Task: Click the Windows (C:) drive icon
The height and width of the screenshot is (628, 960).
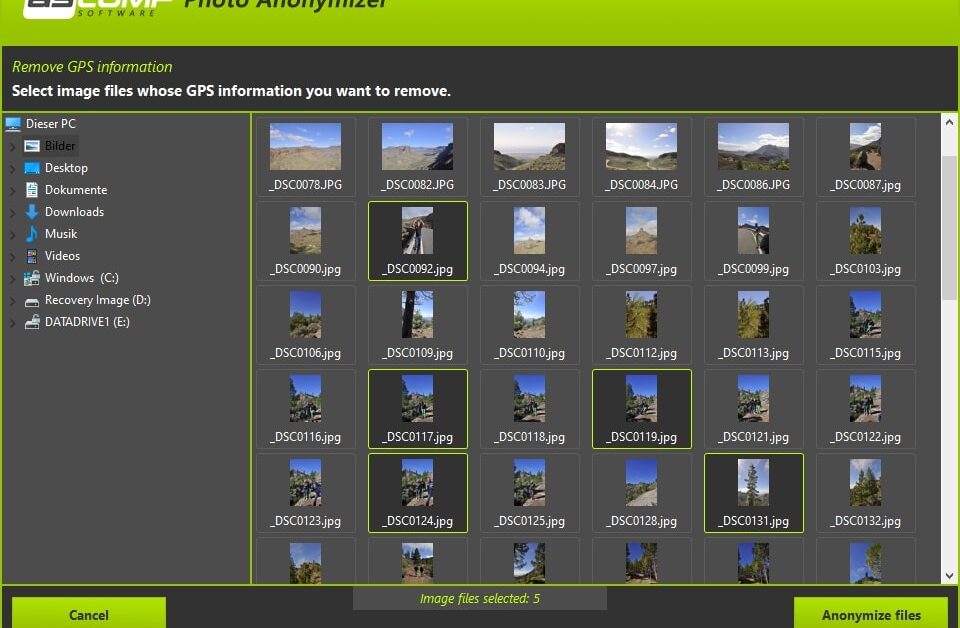Action: 32,277
